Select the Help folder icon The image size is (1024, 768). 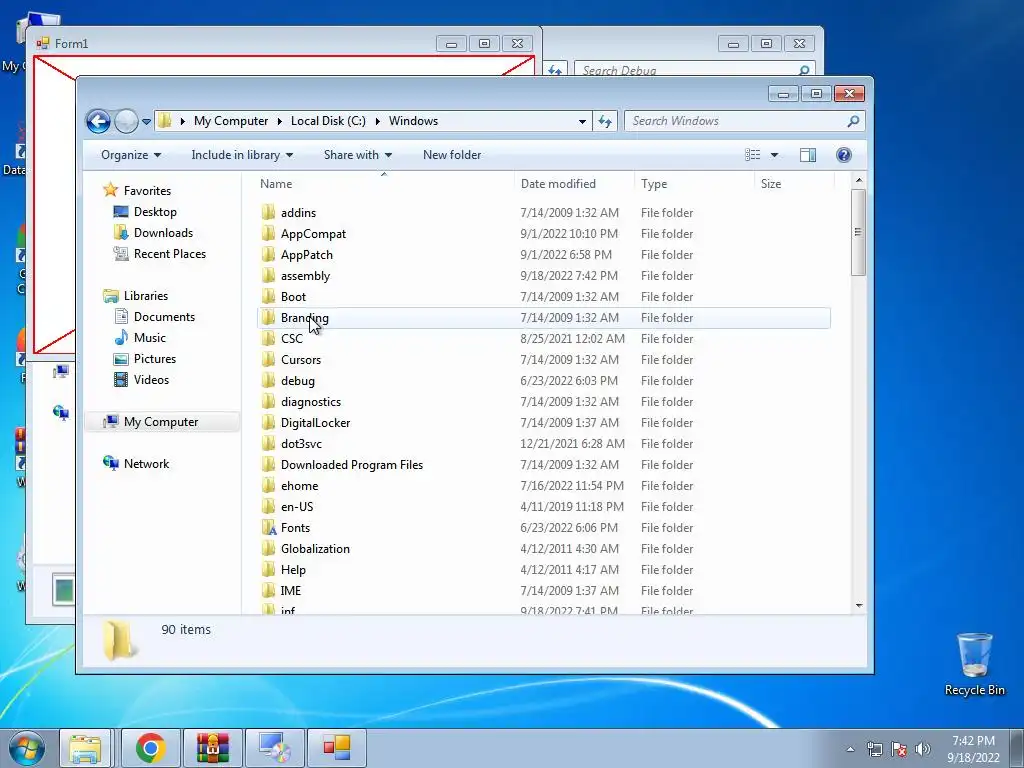[268, 569]
